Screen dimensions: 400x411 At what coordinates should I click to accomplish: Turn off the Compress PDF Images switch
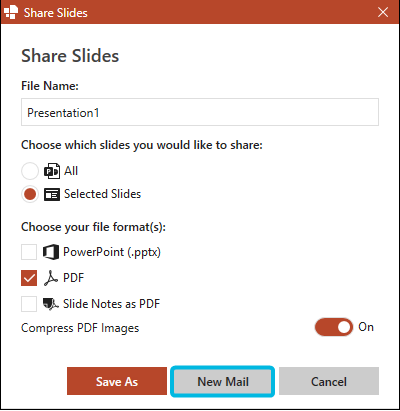(x=334, y=327)
